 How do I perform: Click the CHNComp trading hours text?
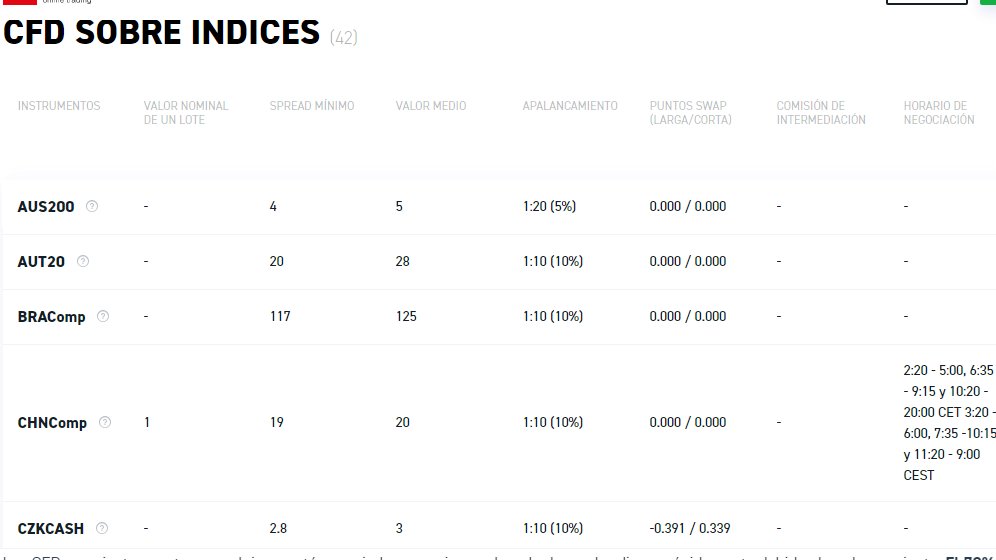pyautogui.click(x=949, y=423)
